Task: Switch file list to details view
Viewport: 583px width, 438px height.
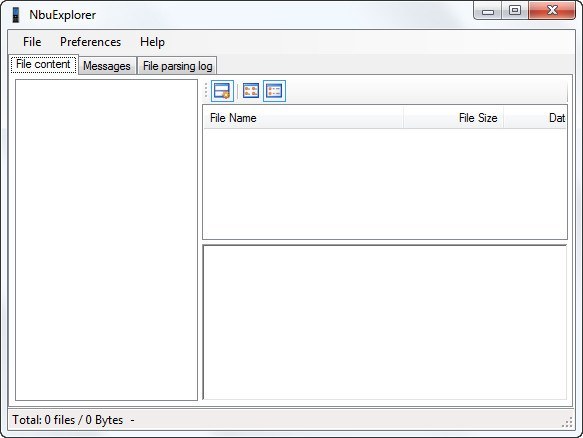Action: (x=274, y=91)
